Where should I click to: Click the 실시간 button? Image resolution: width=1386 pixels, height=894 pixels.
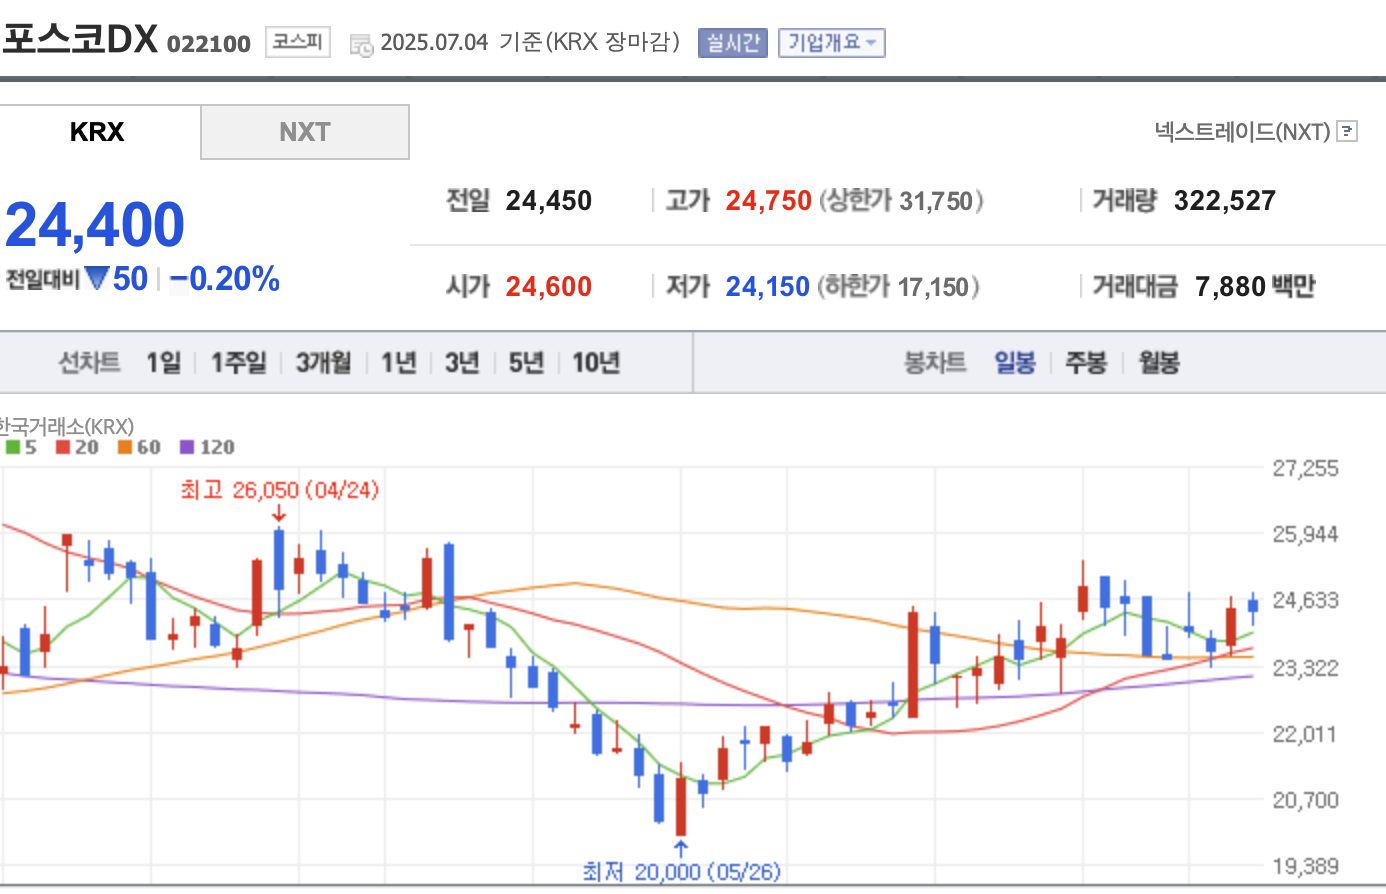click(732, 42)
